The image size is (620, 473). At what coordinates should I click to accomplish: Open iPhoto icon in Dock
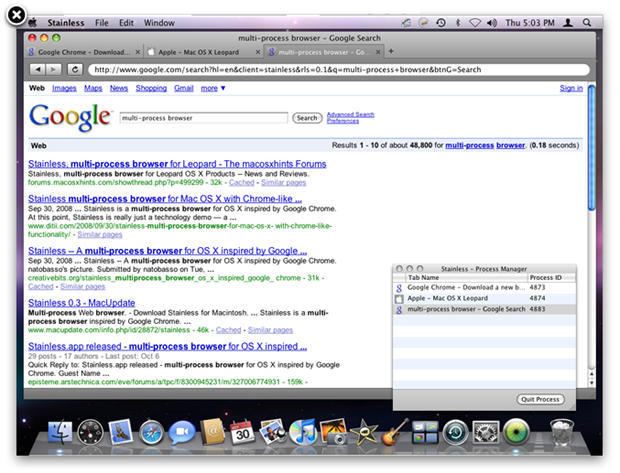334,432
